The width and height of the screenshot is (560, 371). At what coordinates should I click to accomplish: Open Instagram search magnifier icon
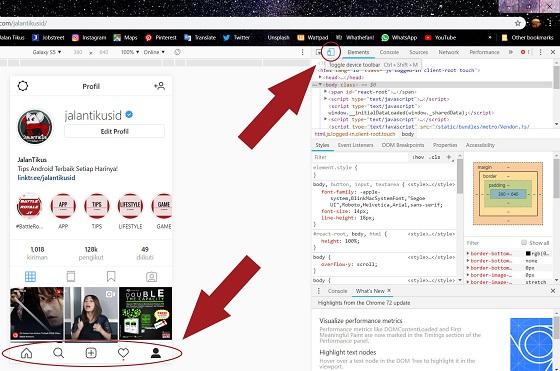click(58, 353)
